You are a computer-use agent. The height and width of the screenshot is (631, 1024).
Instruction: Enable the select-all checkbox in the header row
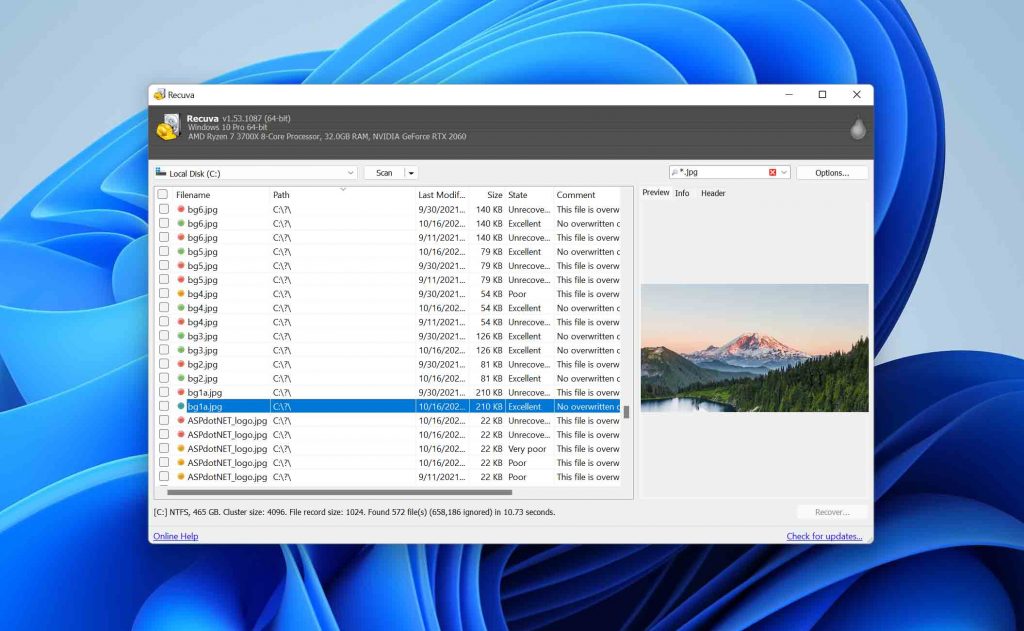[161, 195]
